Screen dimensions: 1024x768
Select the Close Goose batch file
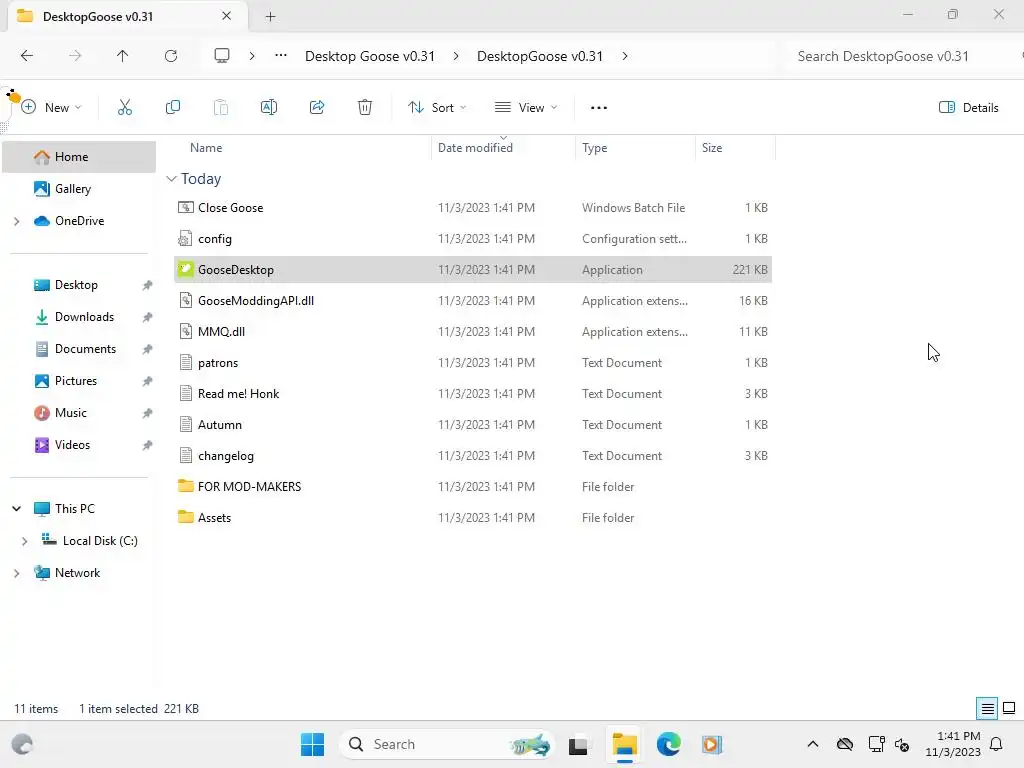(473, 208)
